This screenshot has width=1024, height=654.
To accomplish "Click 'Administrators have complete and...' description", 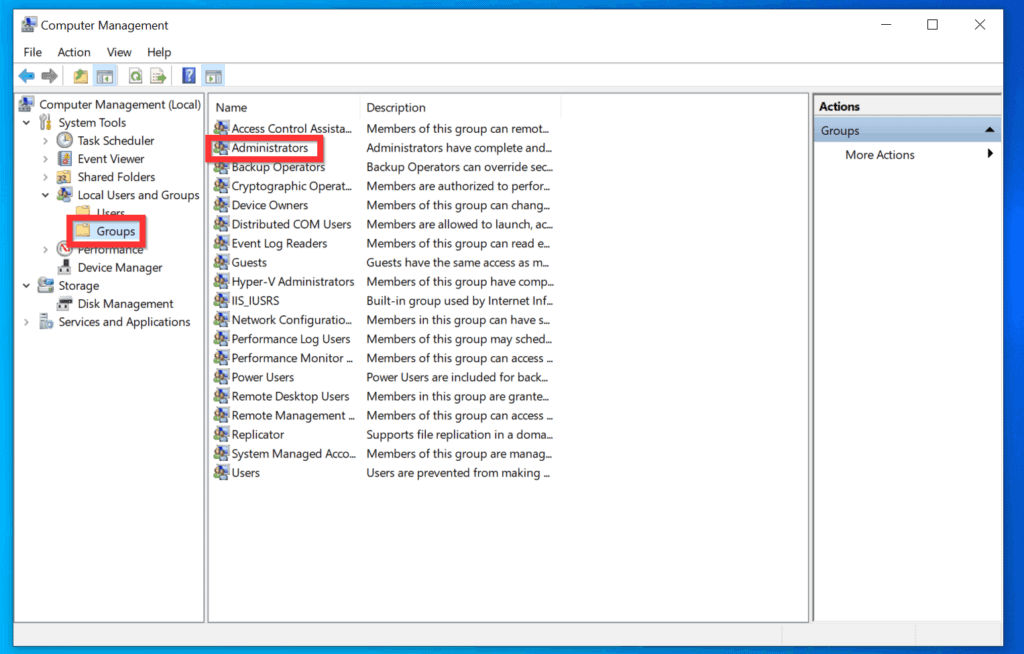I will point(458,148).
